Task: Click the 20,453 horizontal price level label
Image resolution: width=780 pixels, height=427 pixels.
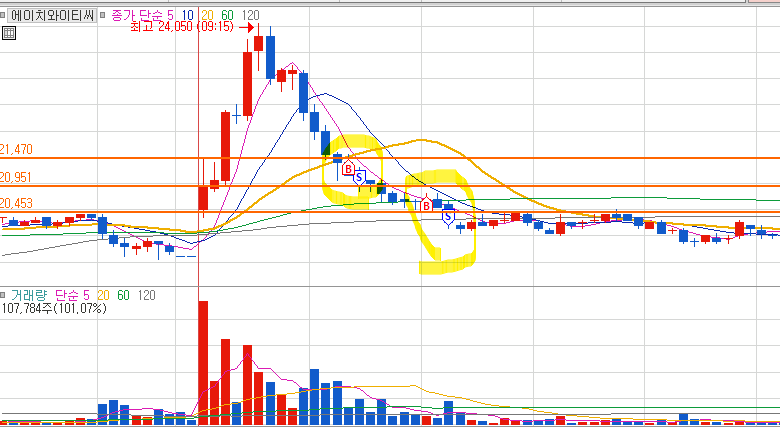Action: click(16, 203)
